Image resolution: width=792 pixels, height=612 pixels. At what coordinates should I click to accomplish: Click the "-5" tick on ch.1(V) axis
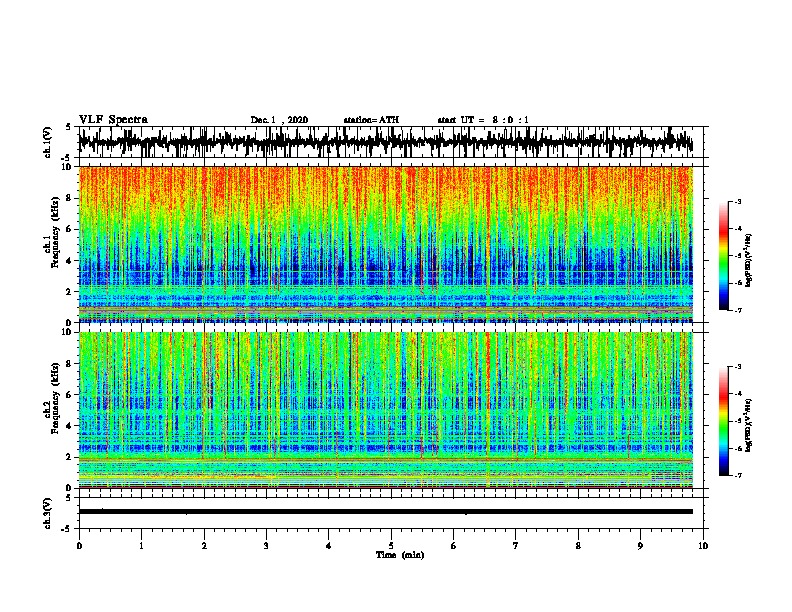tap(67, 158)
